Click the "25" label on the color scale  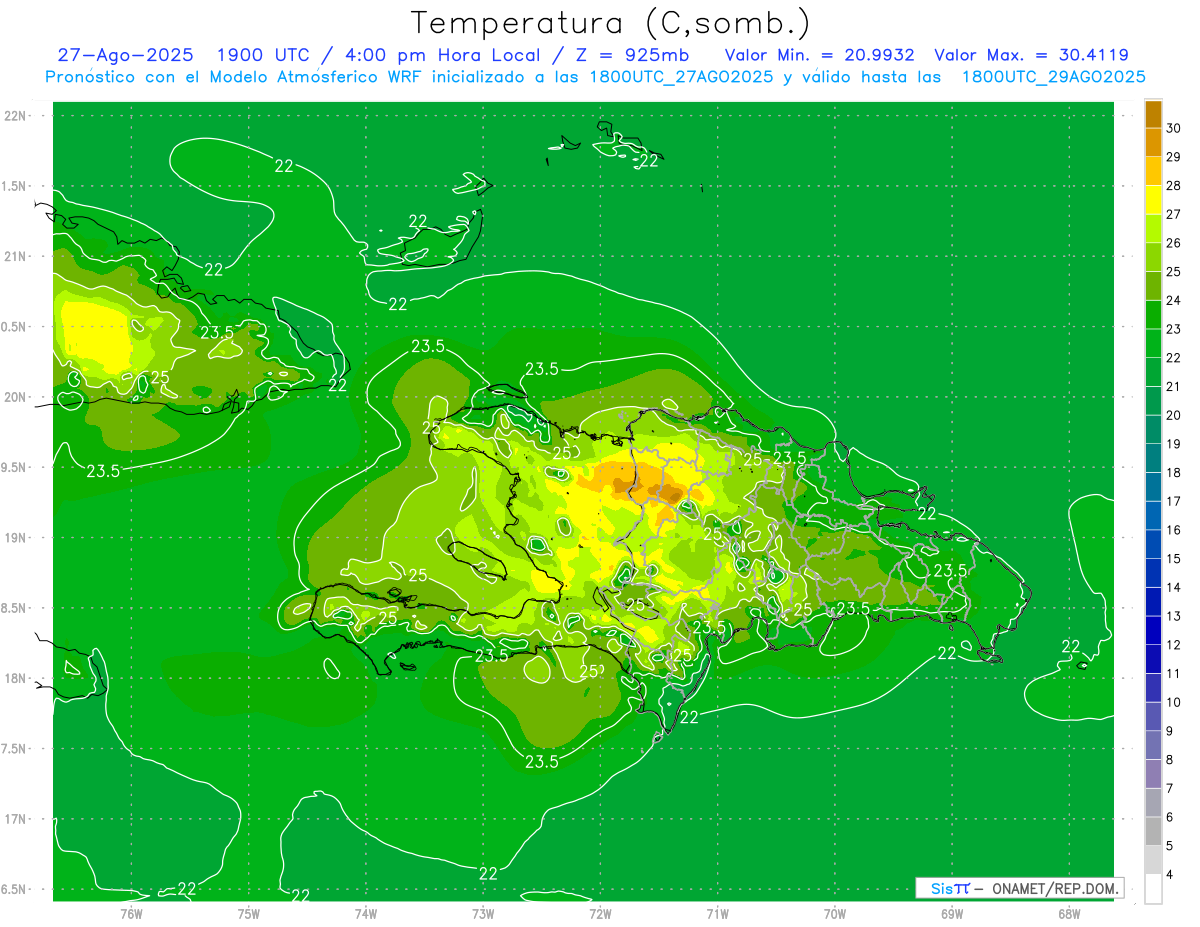[1174, 272]
